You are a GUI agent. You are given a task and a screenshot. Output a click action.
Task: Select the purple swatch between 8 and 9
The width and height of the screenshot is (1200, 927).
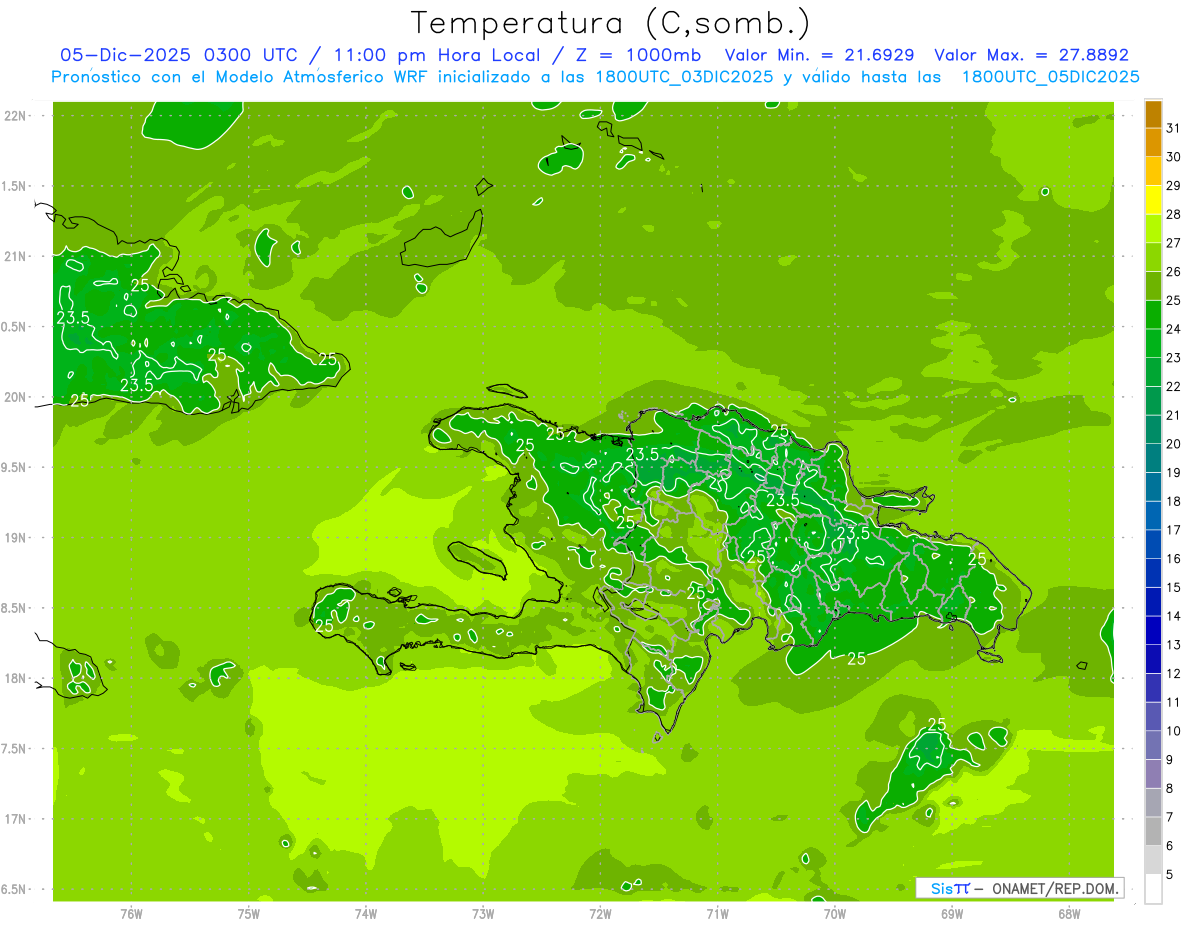tap(1153, 774)
